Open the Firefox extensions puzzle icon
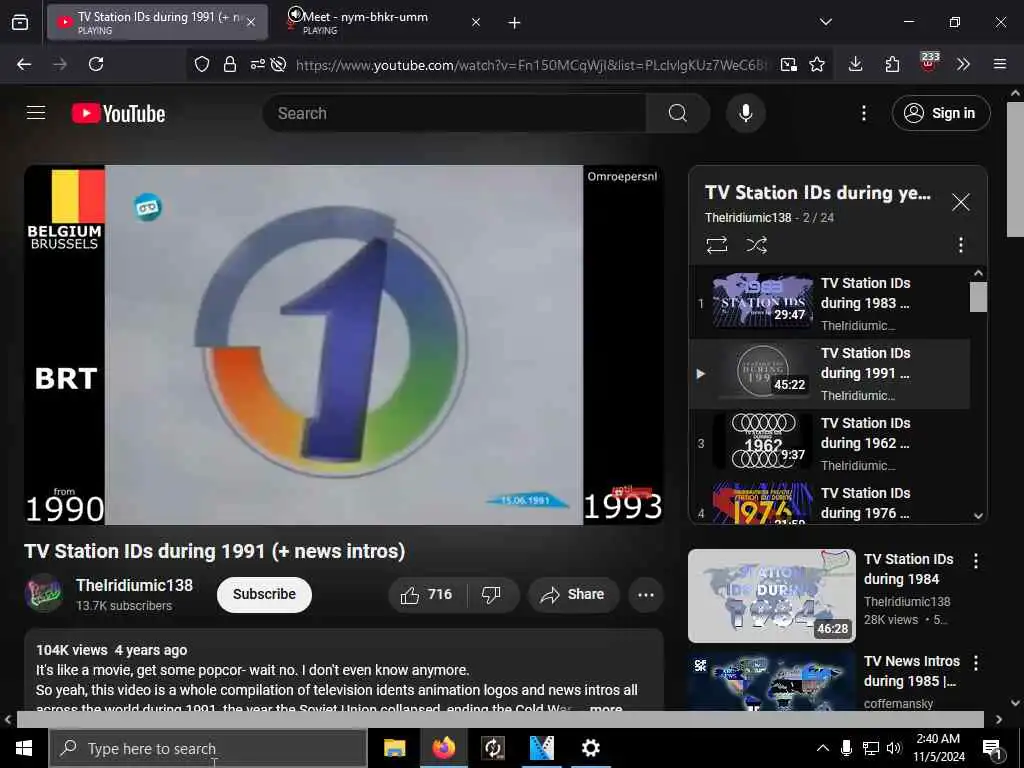This screenshot has height=768, width=1024. (892, 64)
